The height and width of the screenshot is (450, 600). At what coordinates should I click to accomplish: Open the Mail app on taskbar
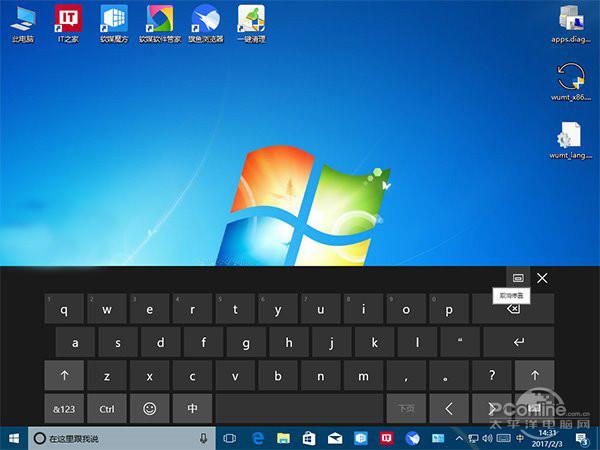coord(335,438)
